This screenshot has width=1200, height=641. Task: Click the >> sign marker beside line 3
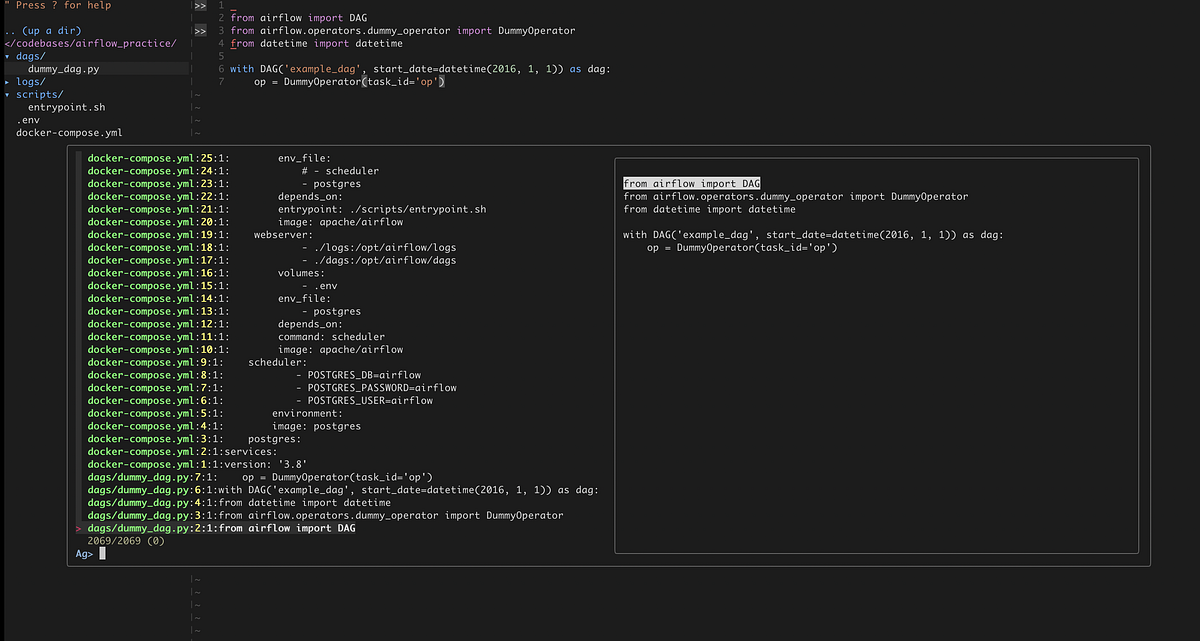pyautogui.click(x=199, y=30)
